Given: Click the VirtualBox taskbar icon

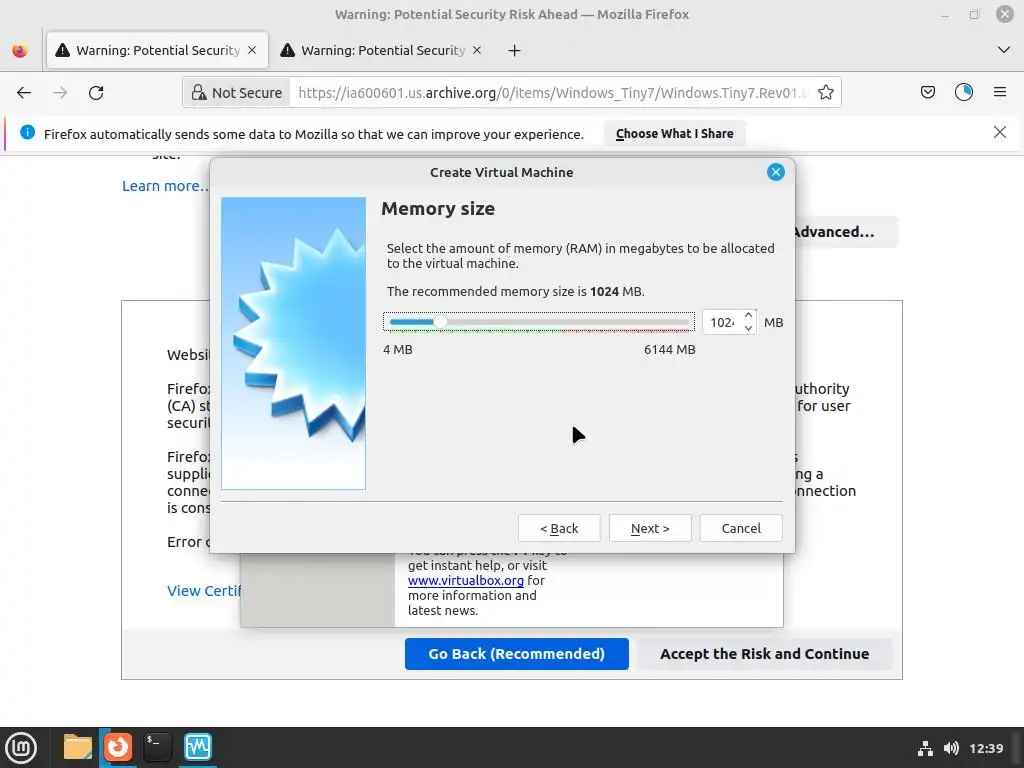Looking at the screenshot, I should 198,747.
